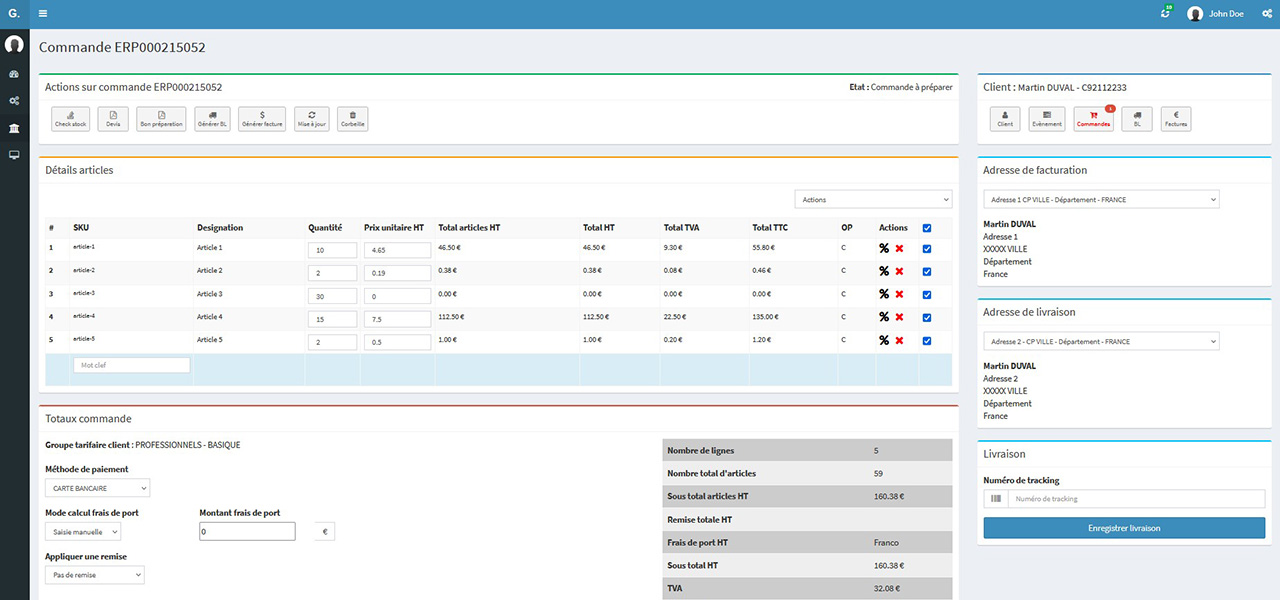Click Générer facture dollar icon

(x=262, y=119)
